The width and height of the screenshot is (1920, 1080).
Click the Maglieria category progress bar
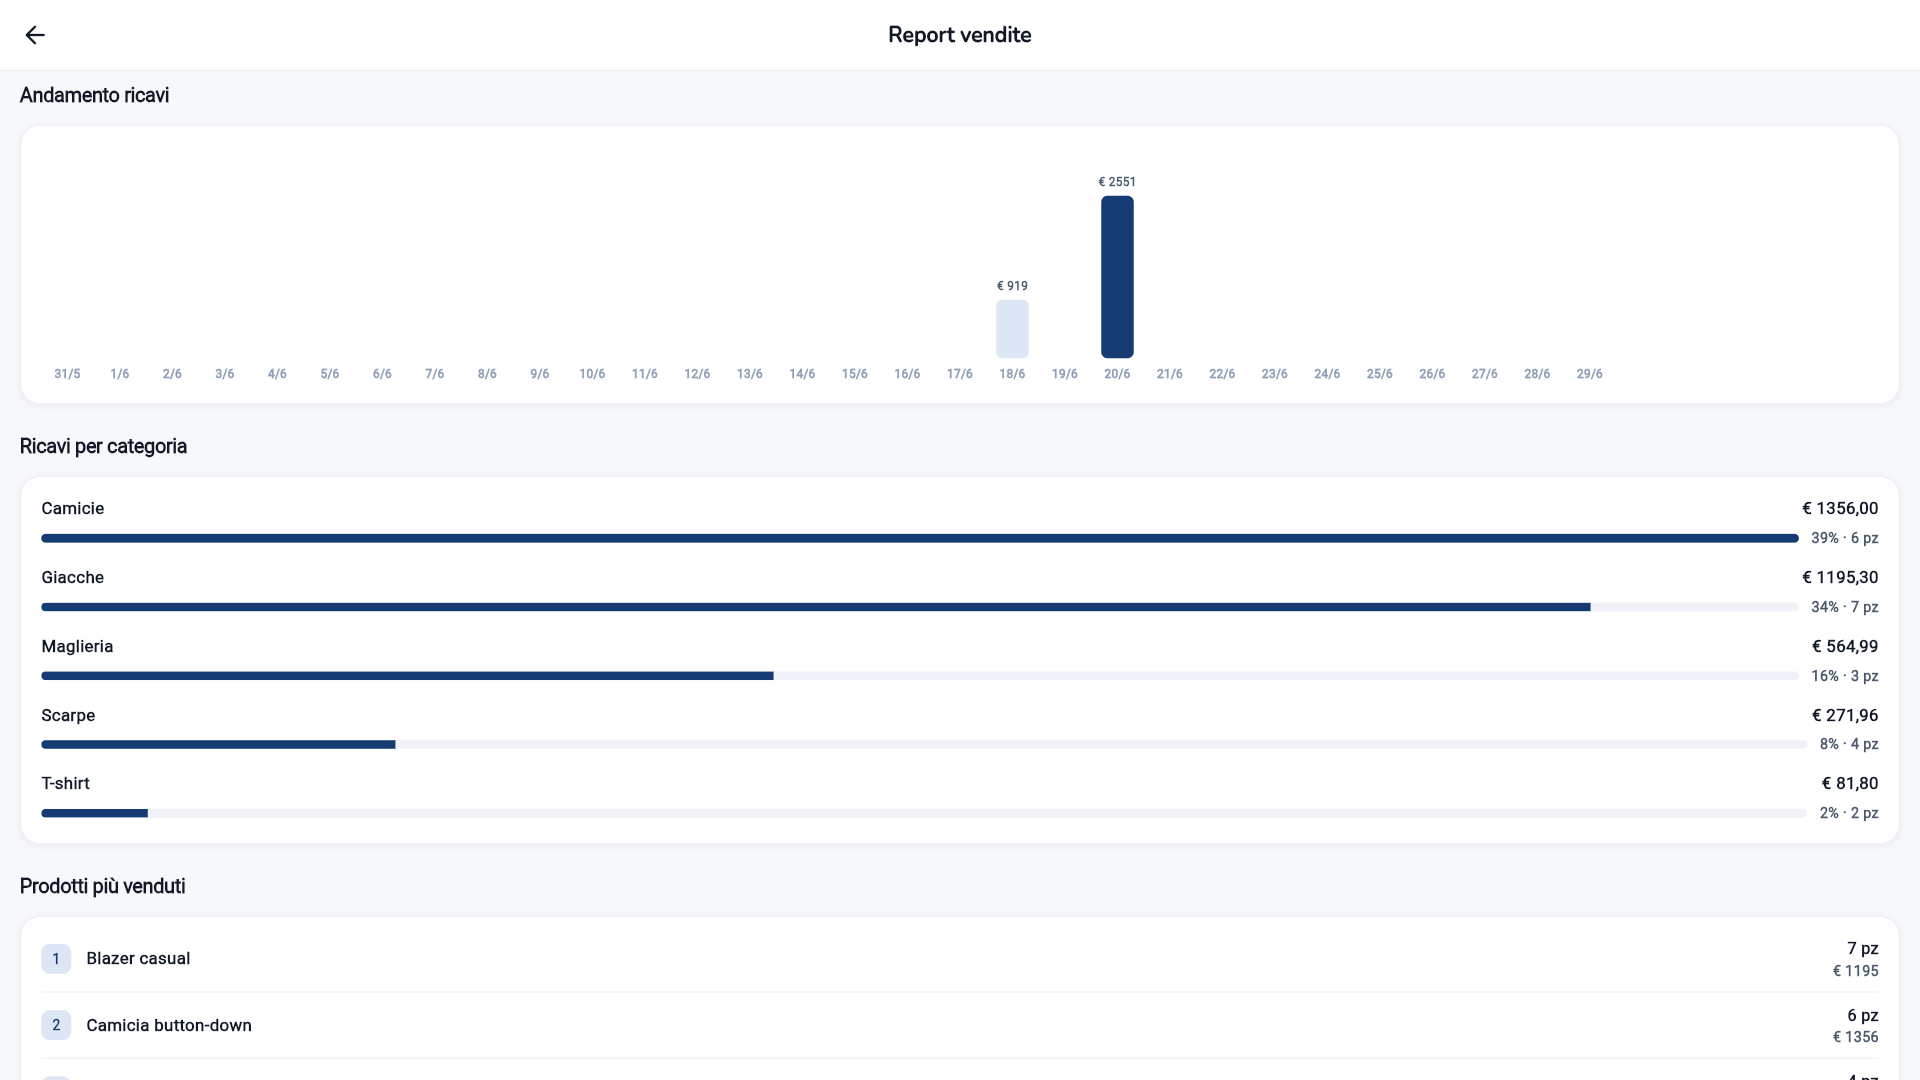click(x=920, y=676)
